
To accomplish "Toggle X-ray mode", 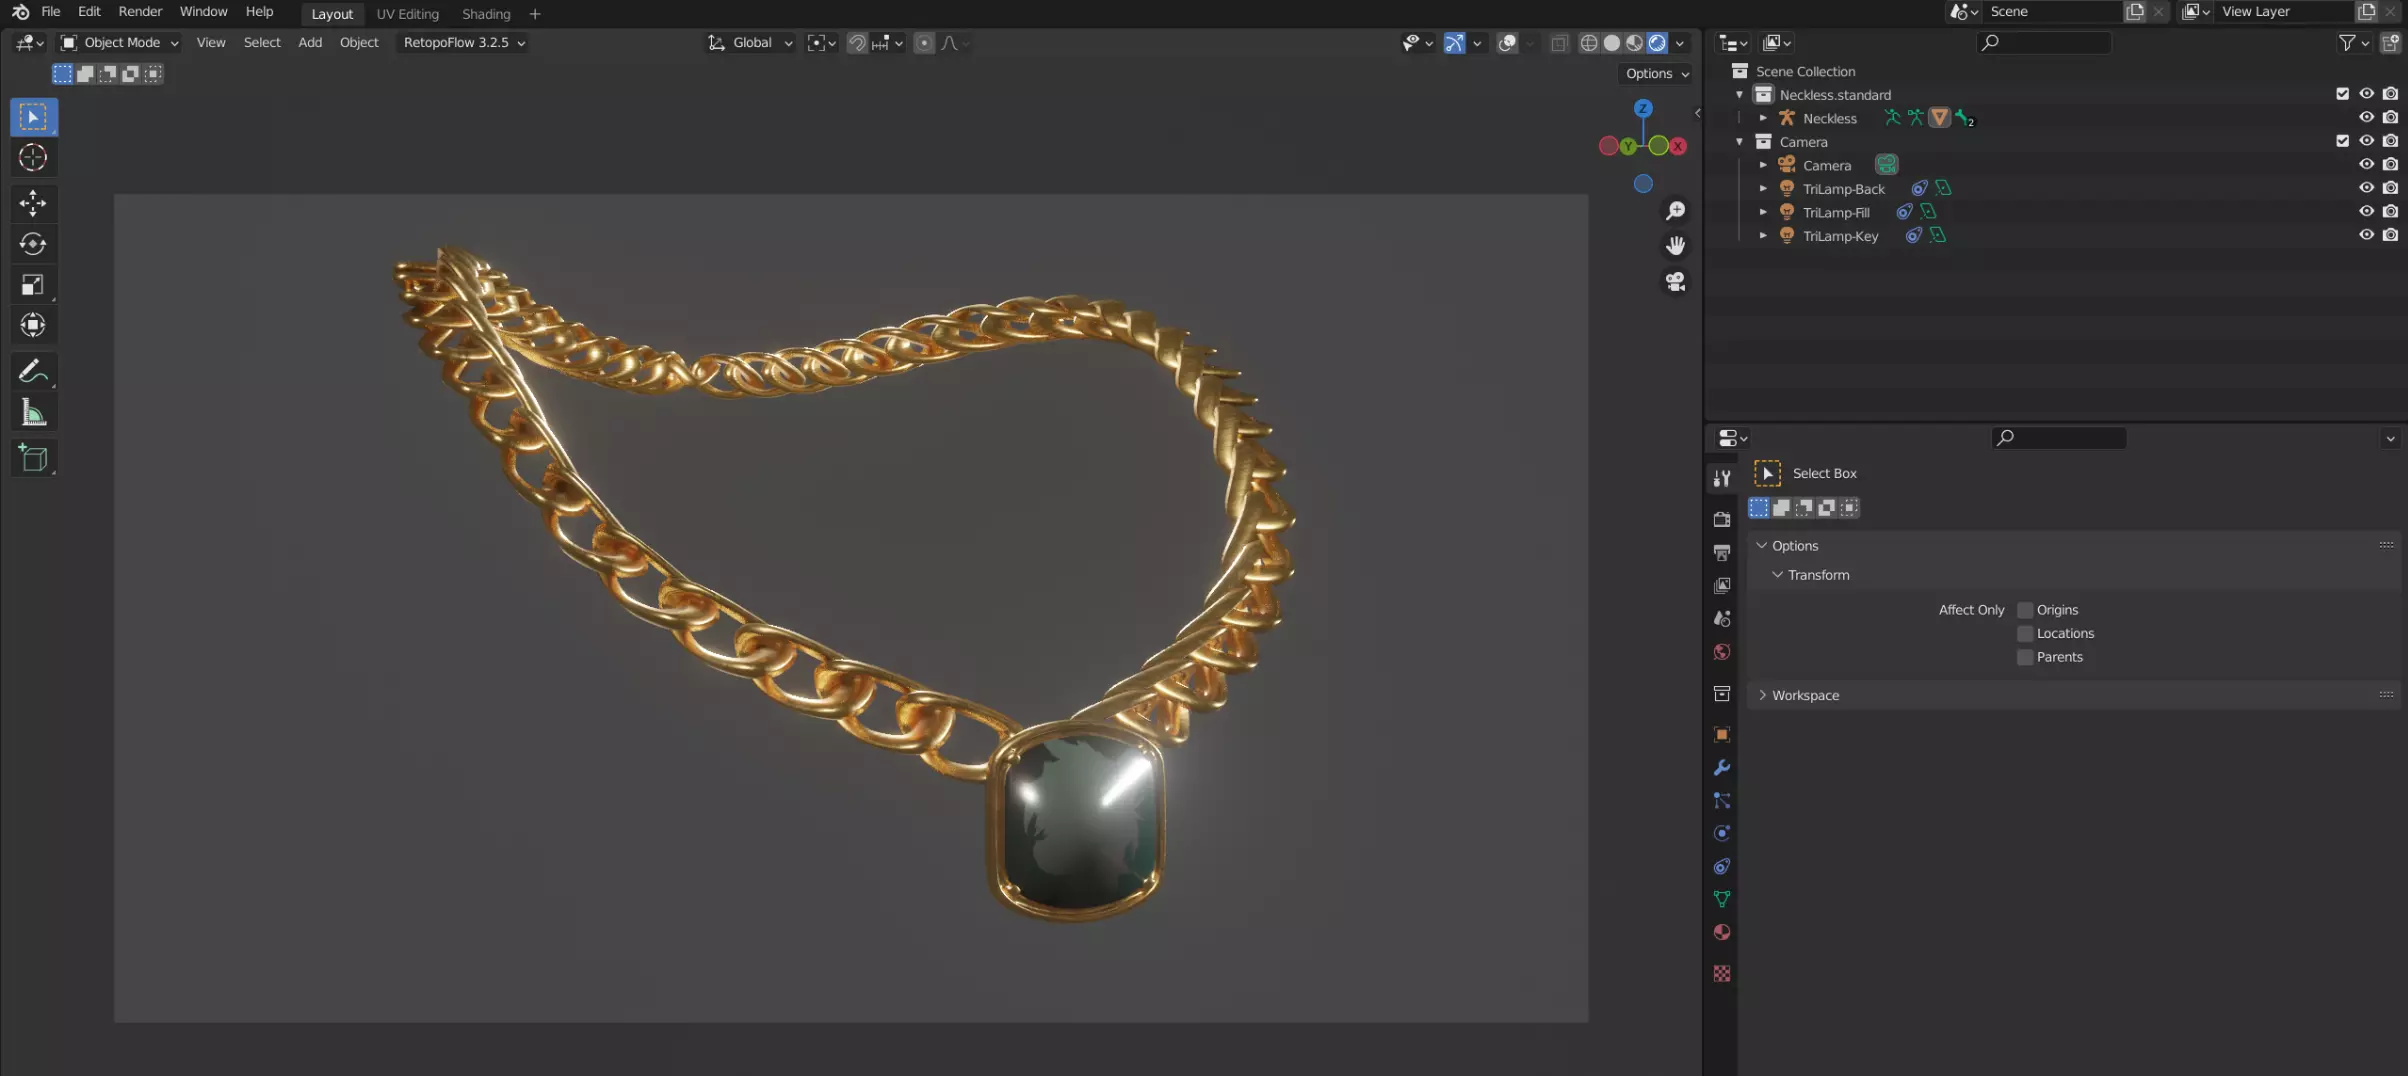I will pyautogui.click(x=1559, y=43).
